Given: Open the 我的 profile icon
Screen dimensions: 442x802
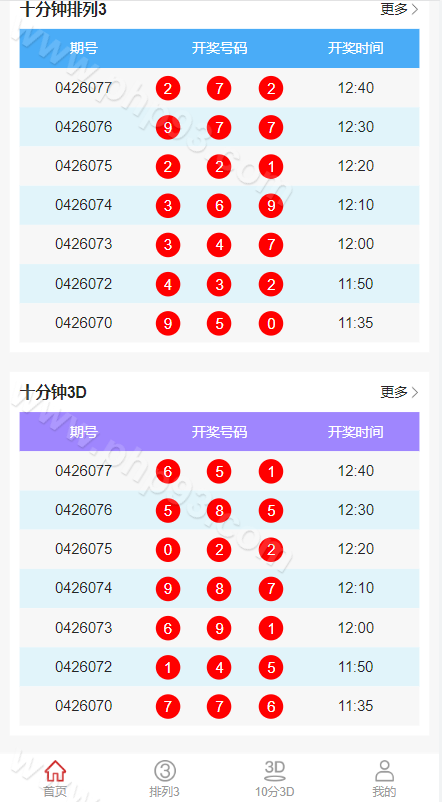Looking at the screenshot, I should click(384, 771).
